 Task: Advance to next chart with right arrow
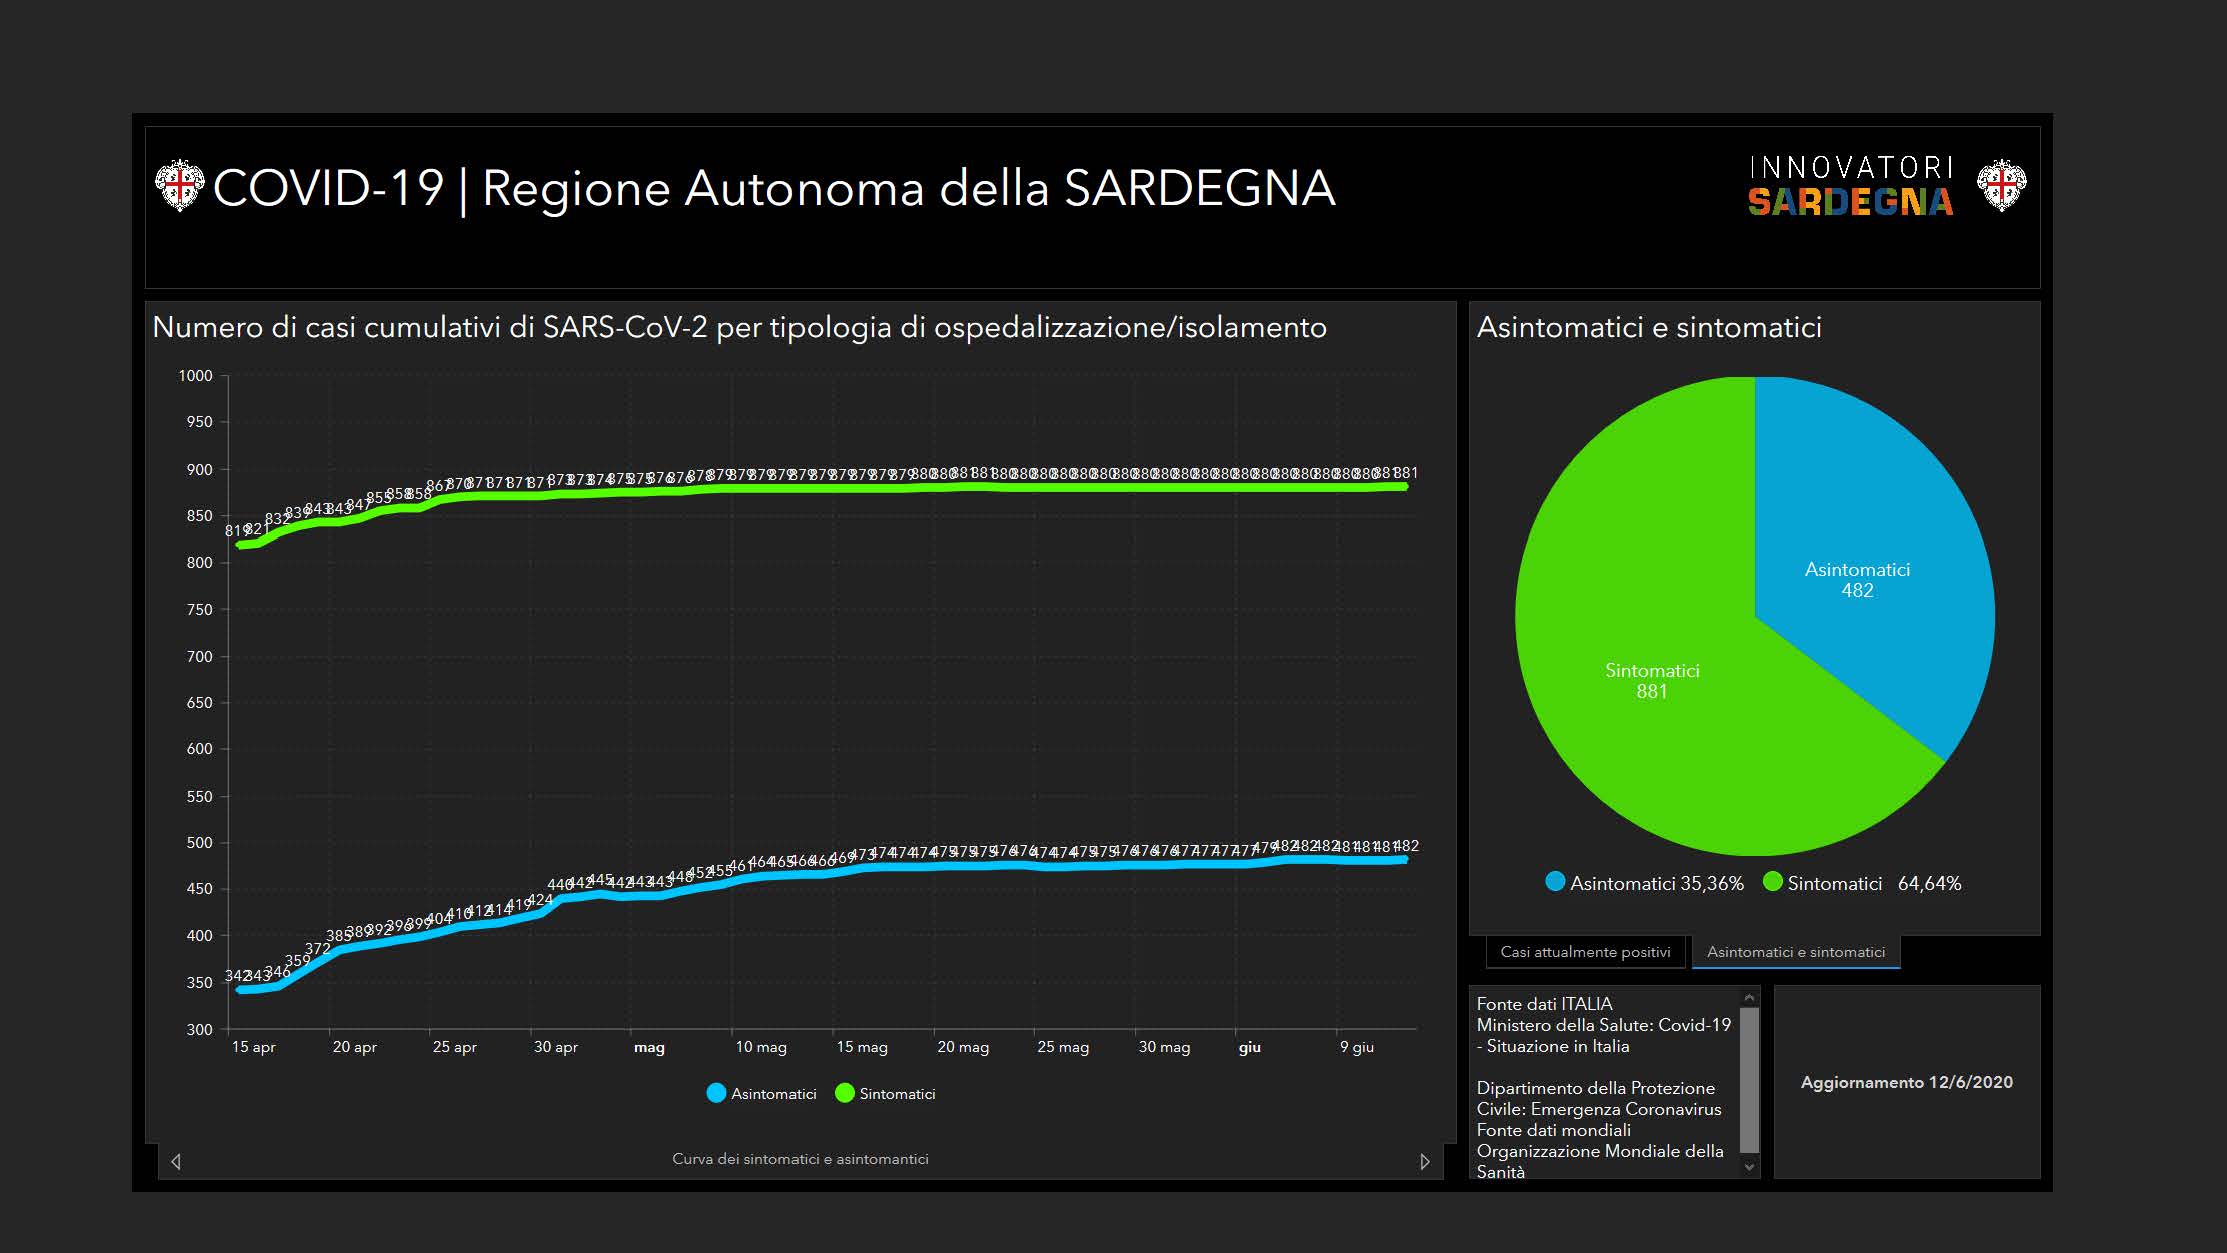[1425, 1161]
